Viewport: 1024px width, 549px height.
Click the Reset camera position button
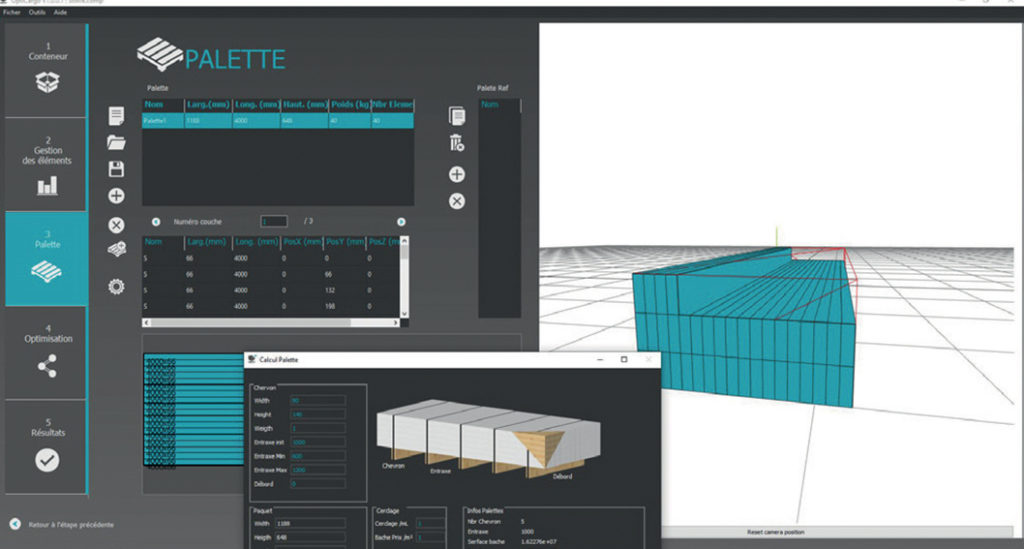click(x=776, y=532)
